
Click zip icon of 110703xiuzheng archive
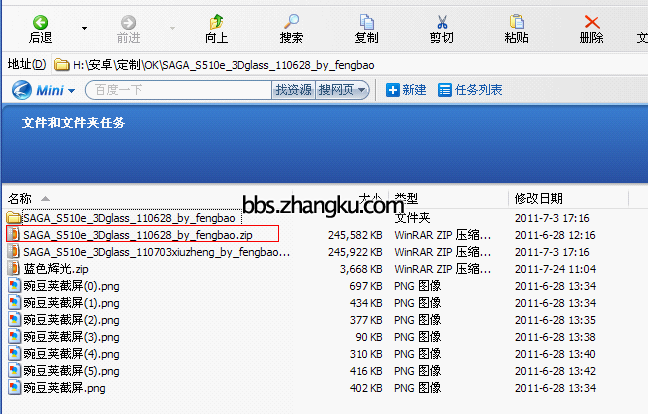click(x=14, y=251)
